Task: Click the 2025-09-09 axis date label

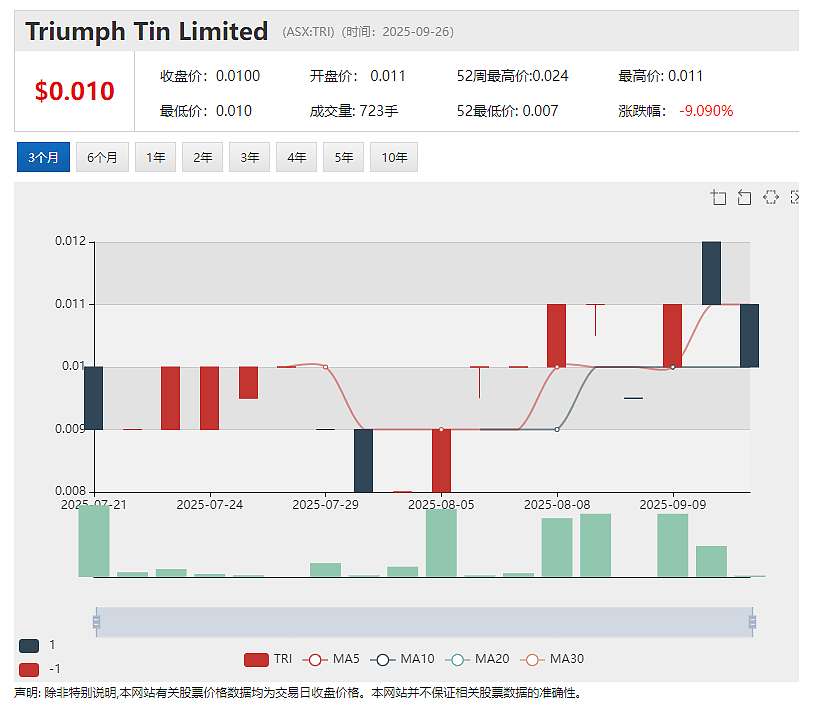Action: tap(673, 504)
